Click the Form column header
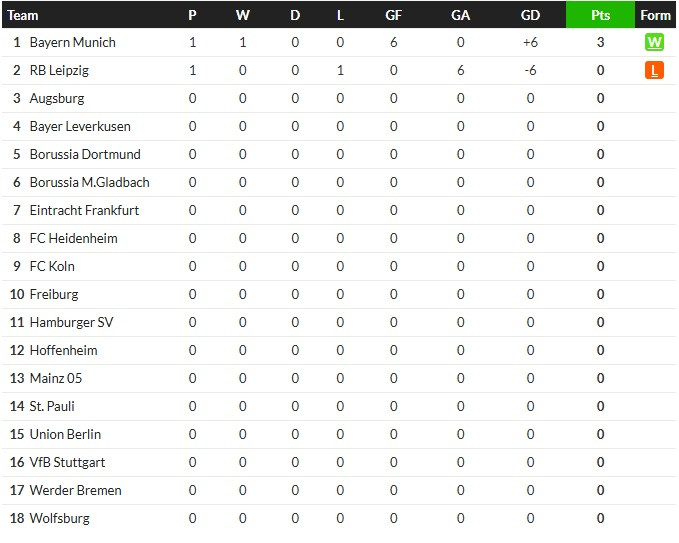This screenshot has width=679, height=543. 655,15
